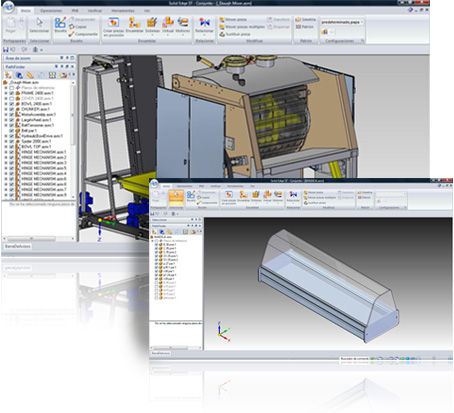
Task: Click the Patrón command in Dough Mixer window
Action: click(x=305, y=27)
